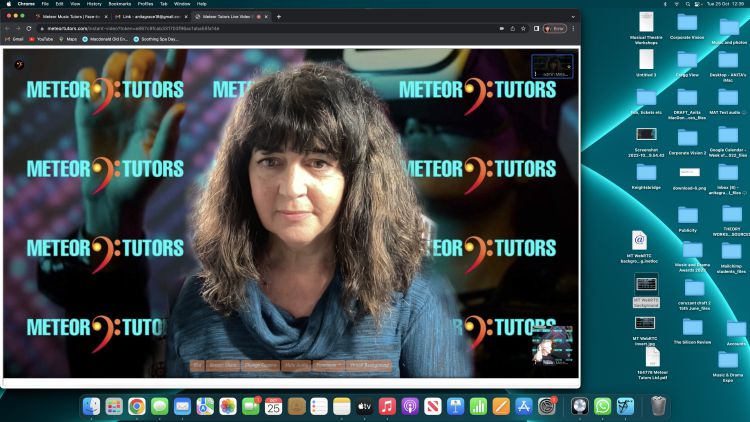
Task: Open the Apple menu
Action: [9, 4]
